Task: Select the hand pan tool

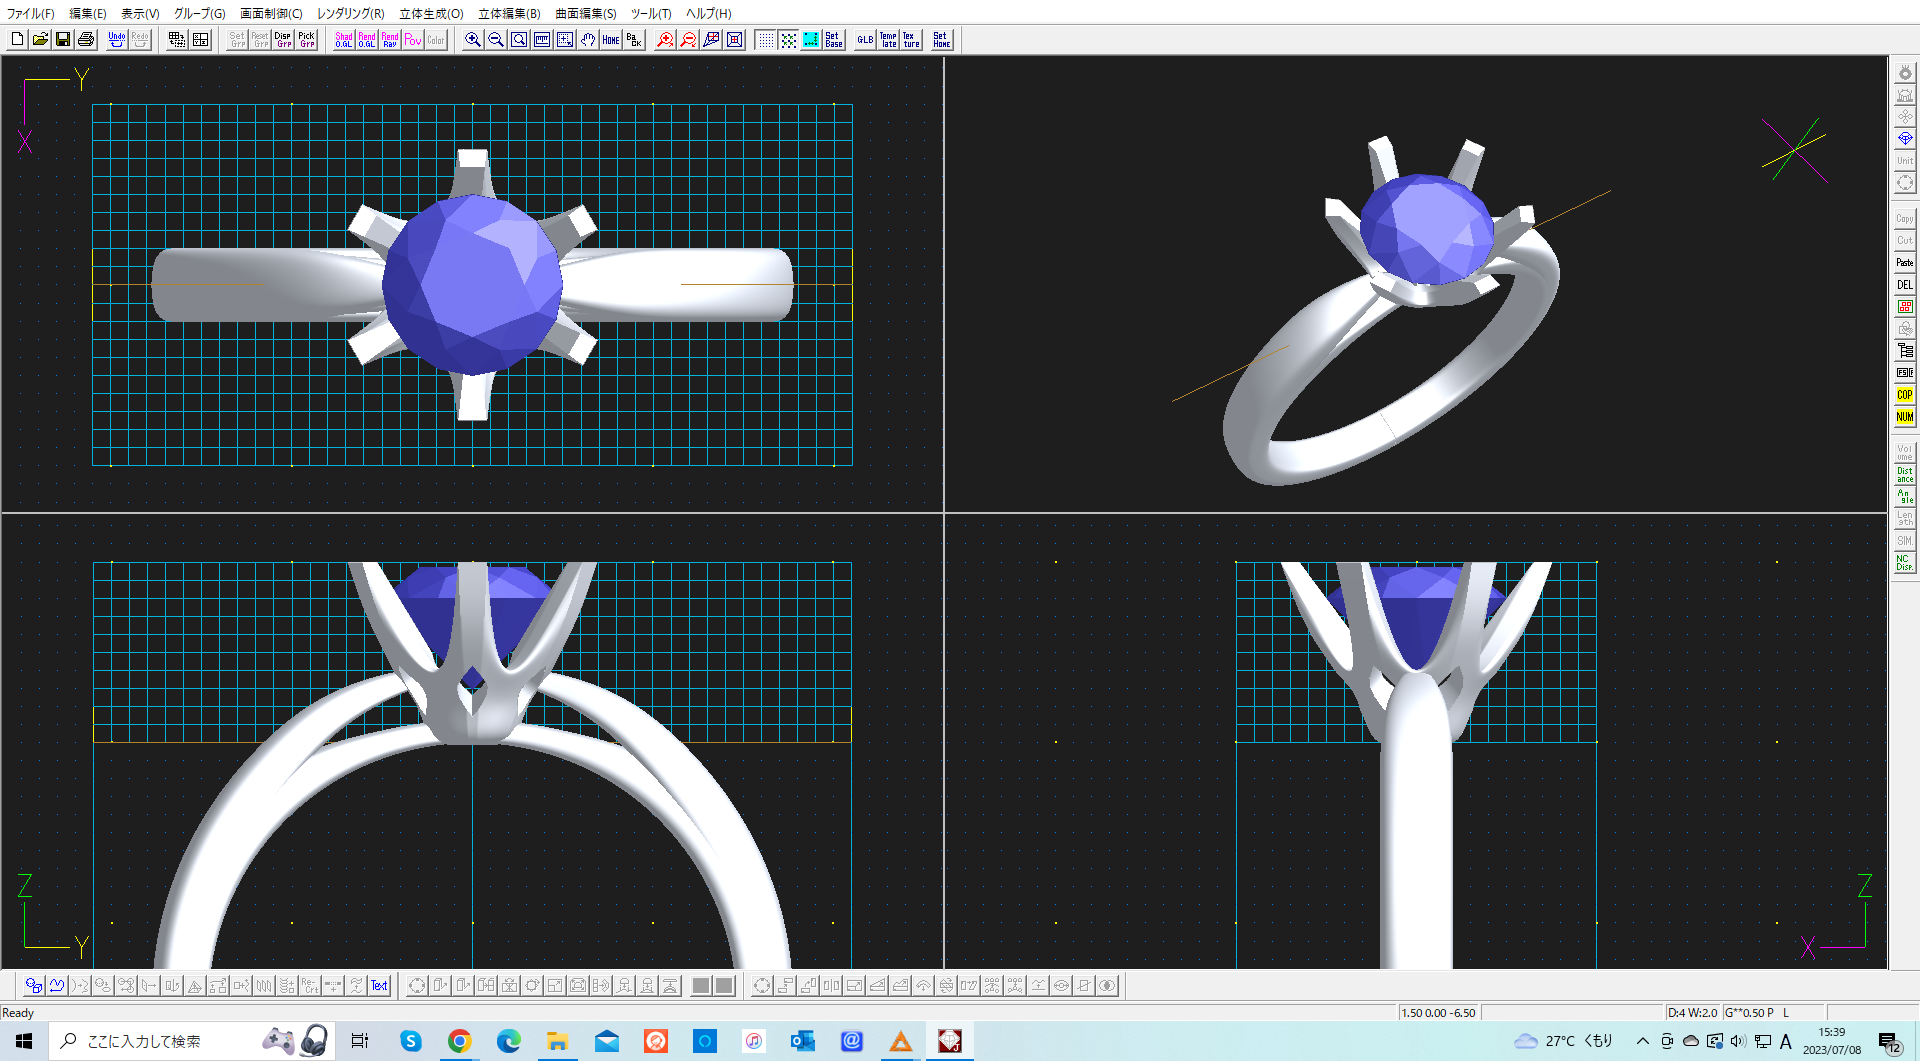Action: point(588,40)
